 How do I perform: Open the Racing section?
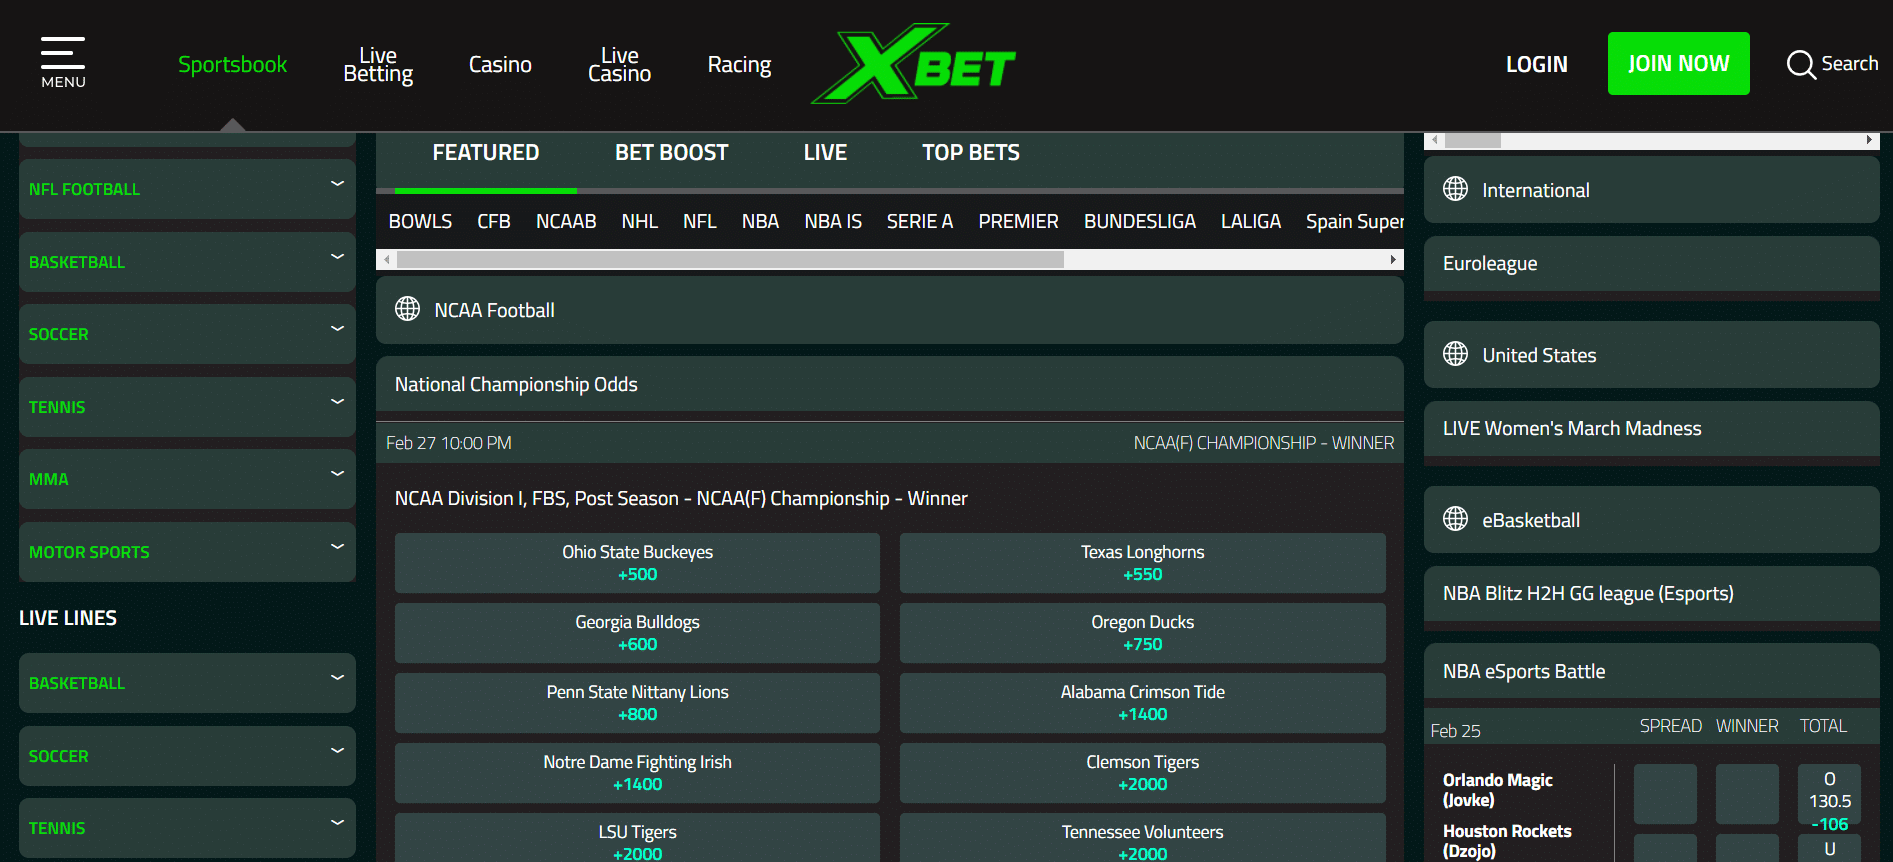[739, 65]
